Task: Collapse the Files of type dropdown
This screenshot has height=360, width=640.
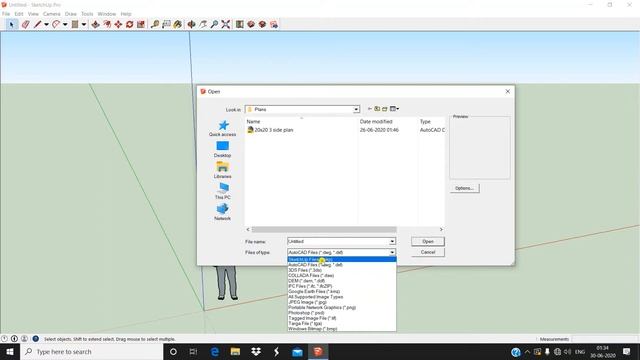Action: (x=392, y=253)
